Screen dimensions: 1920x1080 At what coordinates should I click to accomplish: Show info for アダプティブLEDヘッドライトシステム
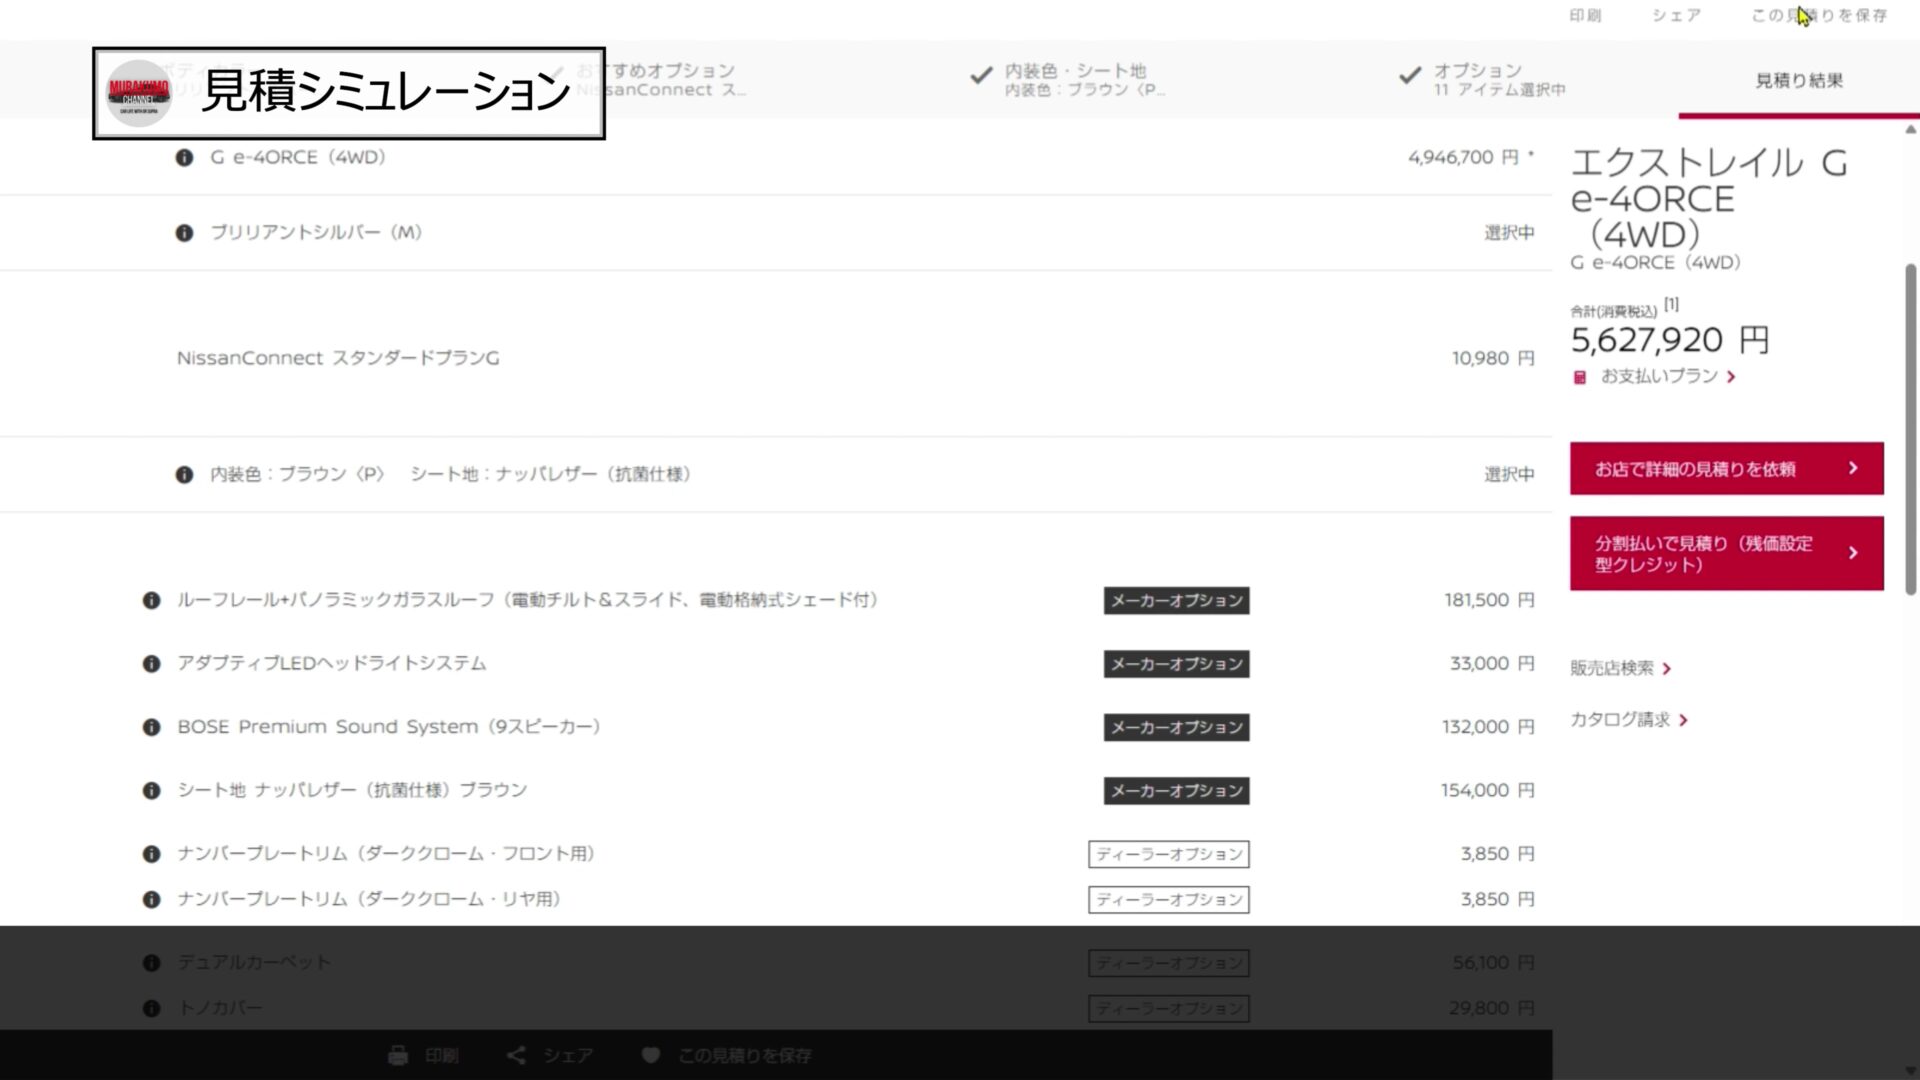pyautogui.click(x=151, y=664)
